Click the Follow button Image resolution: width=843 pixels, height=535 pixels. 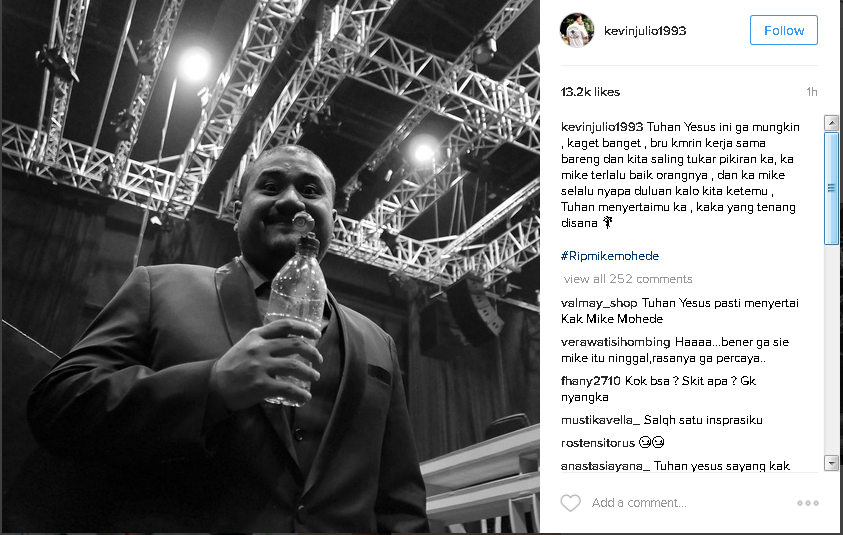click(x=784, y=30)
